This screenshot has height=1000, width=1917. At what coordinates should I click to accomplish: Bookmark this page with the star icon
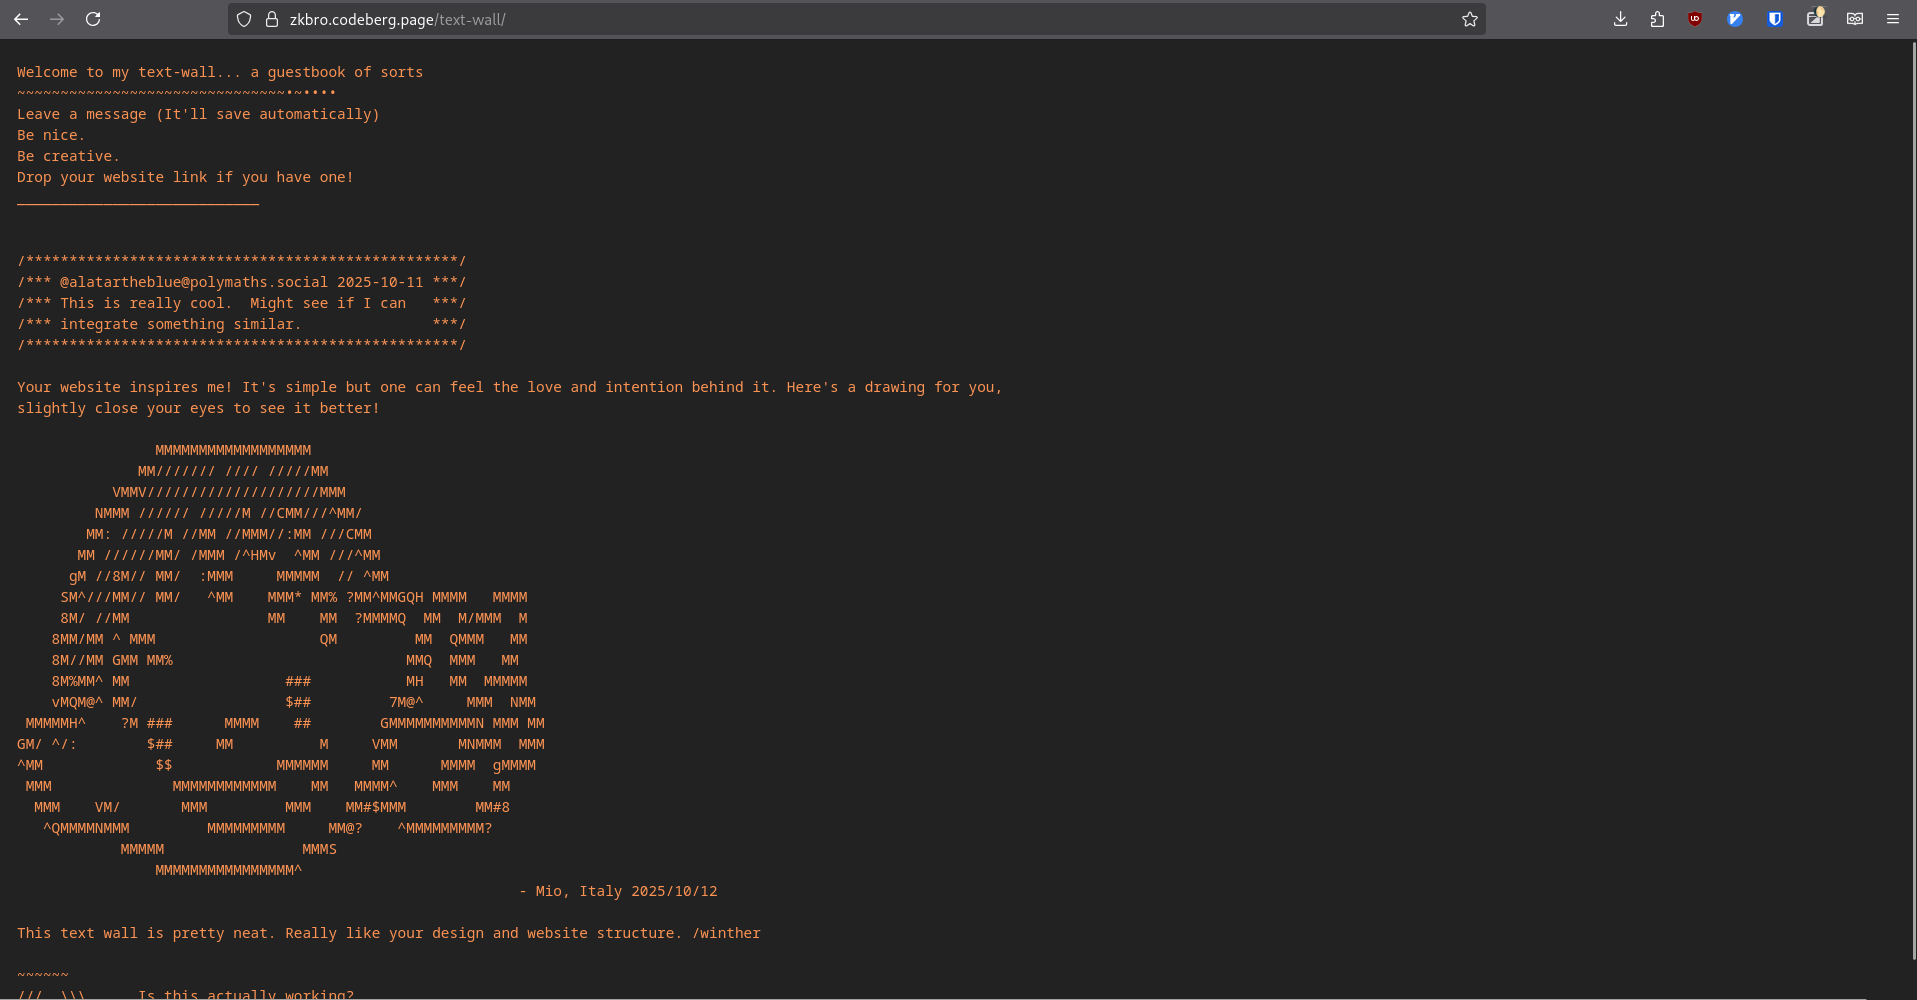pos(1469,19)
